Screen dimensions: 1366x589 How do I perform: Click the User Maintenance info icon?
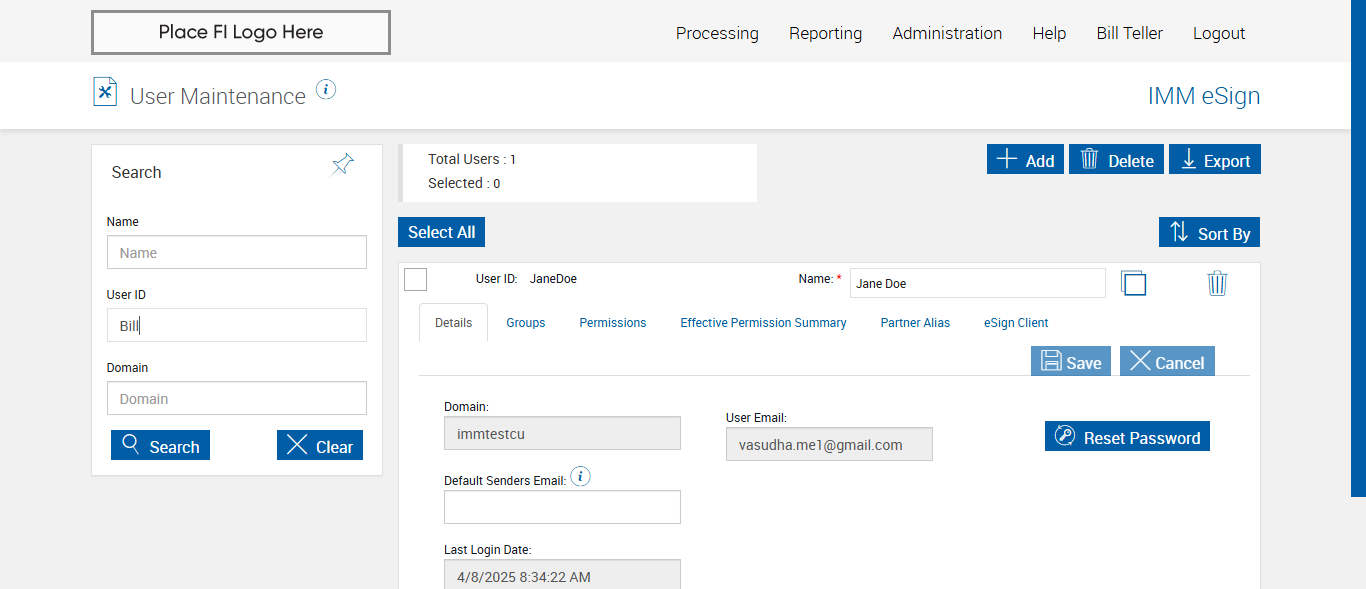point(326,90)
